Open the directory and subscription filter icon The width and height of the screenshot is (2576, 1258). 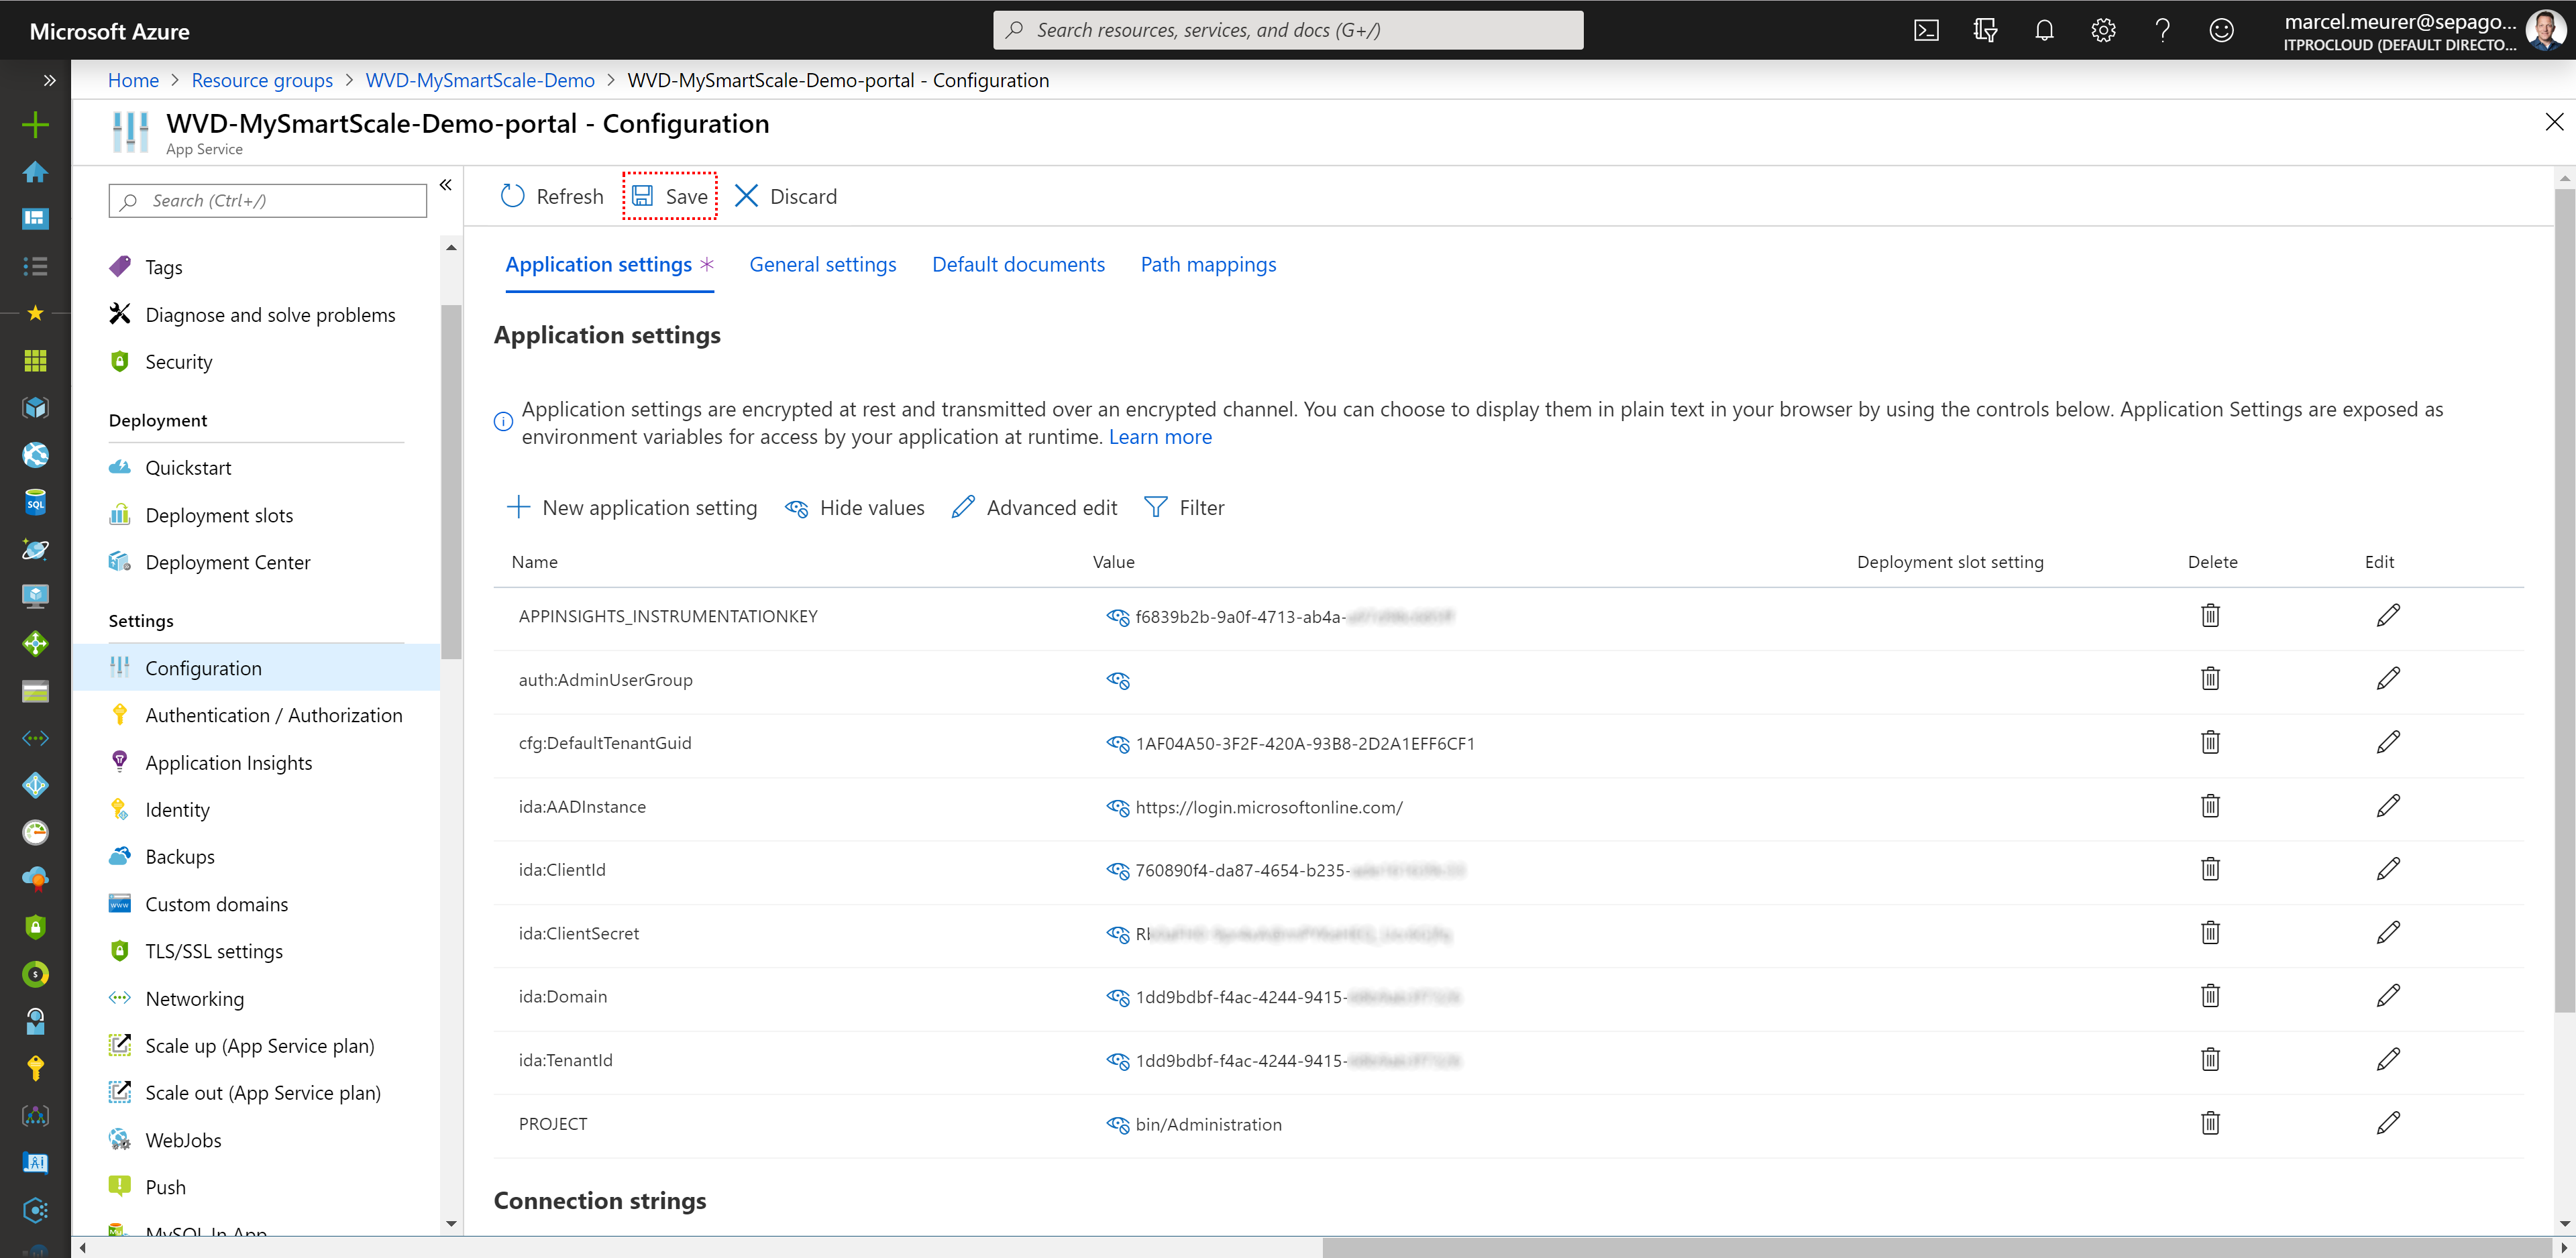1985,30
